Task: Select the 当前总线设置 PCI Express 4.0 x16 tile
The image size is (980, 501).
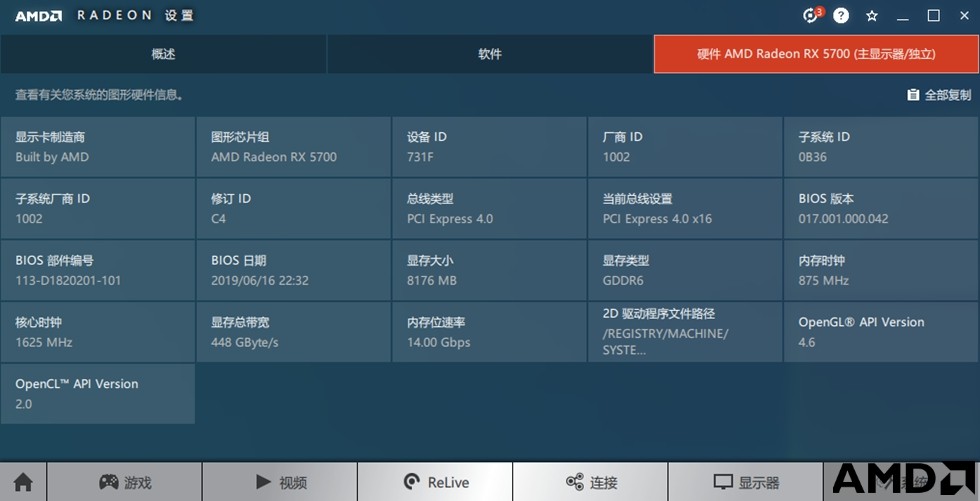Action: (685, 208)
